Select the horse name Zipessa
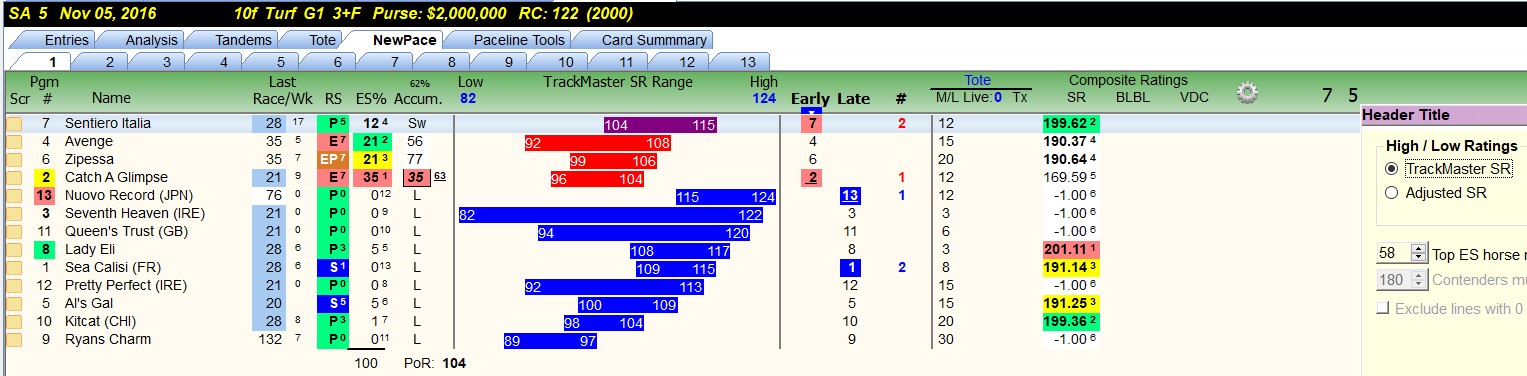The image size is (1527, 376). point(89,159)
